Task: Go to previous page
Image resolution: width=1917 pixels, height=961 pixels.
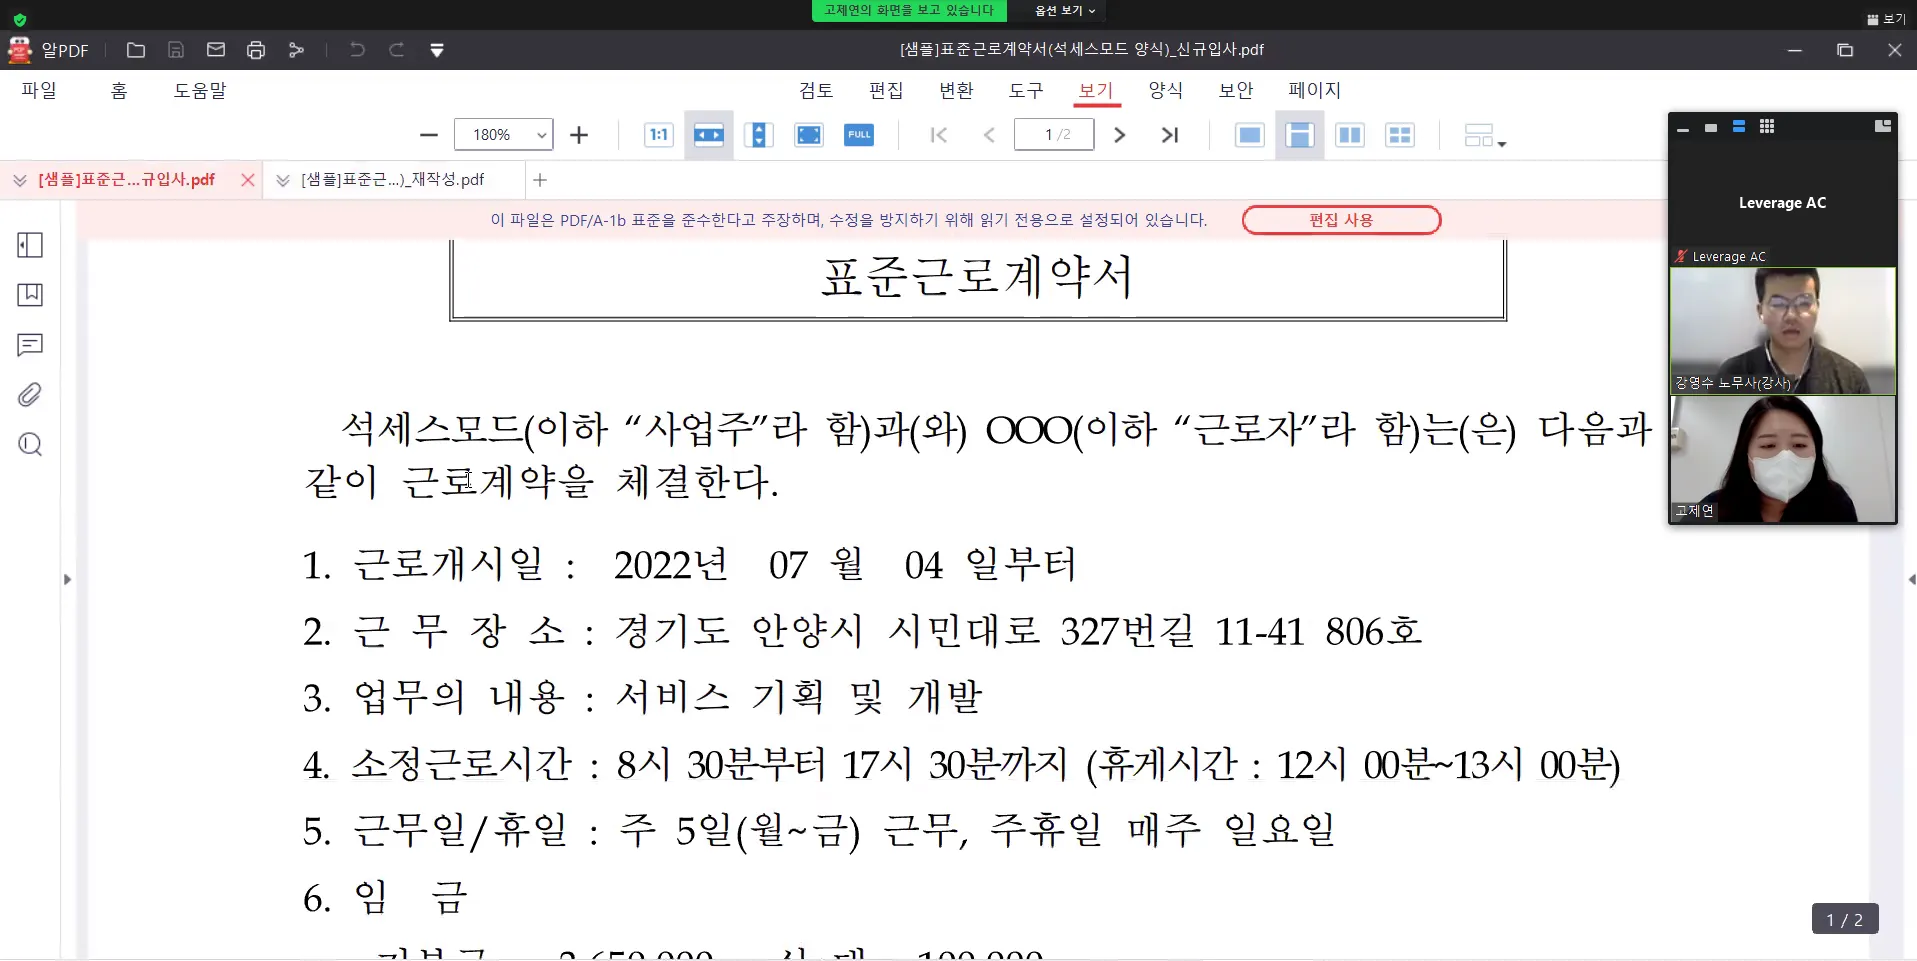Action: pos(989,135)
